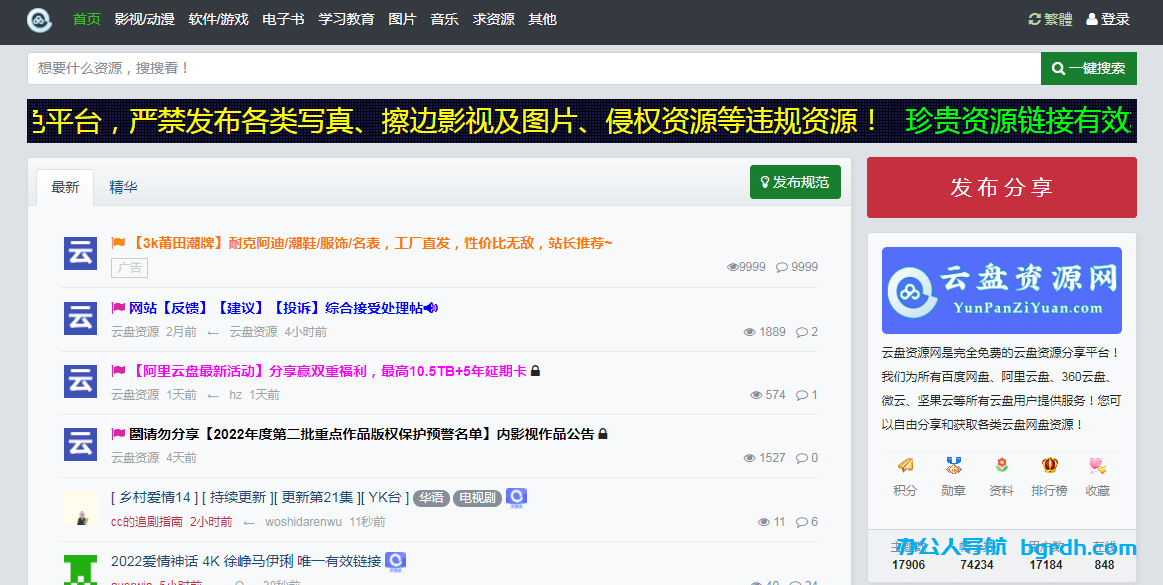
Task: Click the 登录 login link
Action: coord(1108,20)
